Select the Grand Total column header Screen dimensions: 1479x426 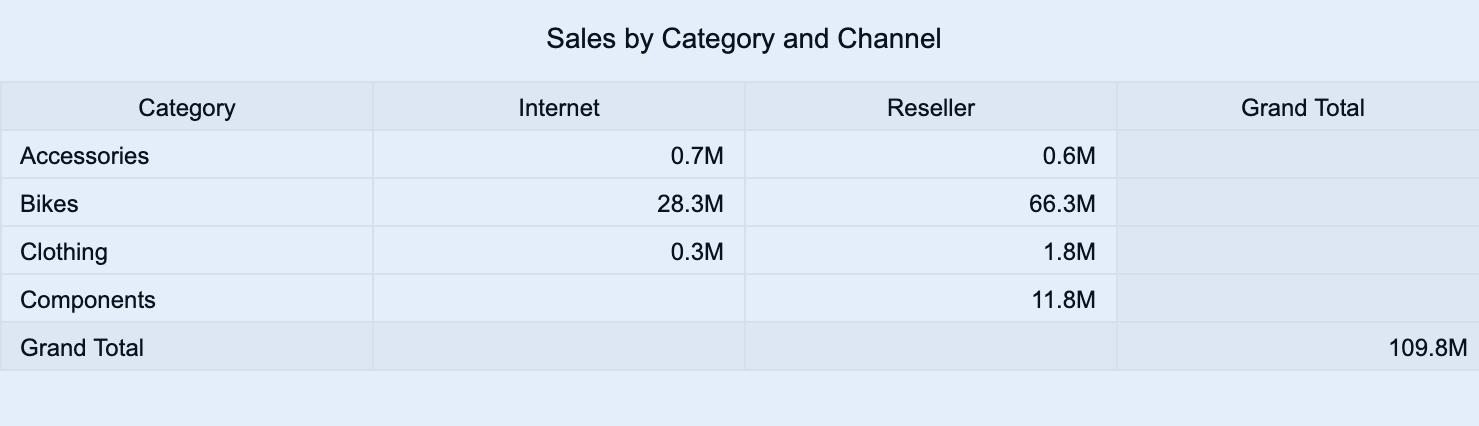(x=1302, y=107)
